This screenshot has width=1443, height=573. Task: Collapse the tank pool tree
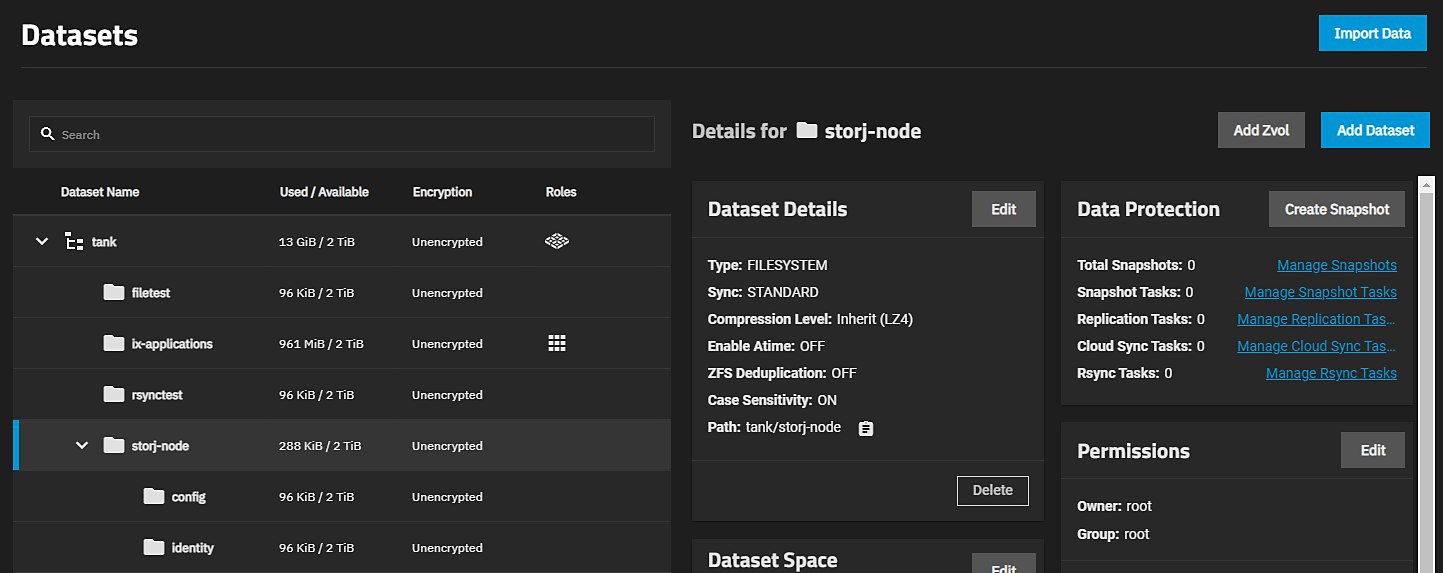point(42,241)
